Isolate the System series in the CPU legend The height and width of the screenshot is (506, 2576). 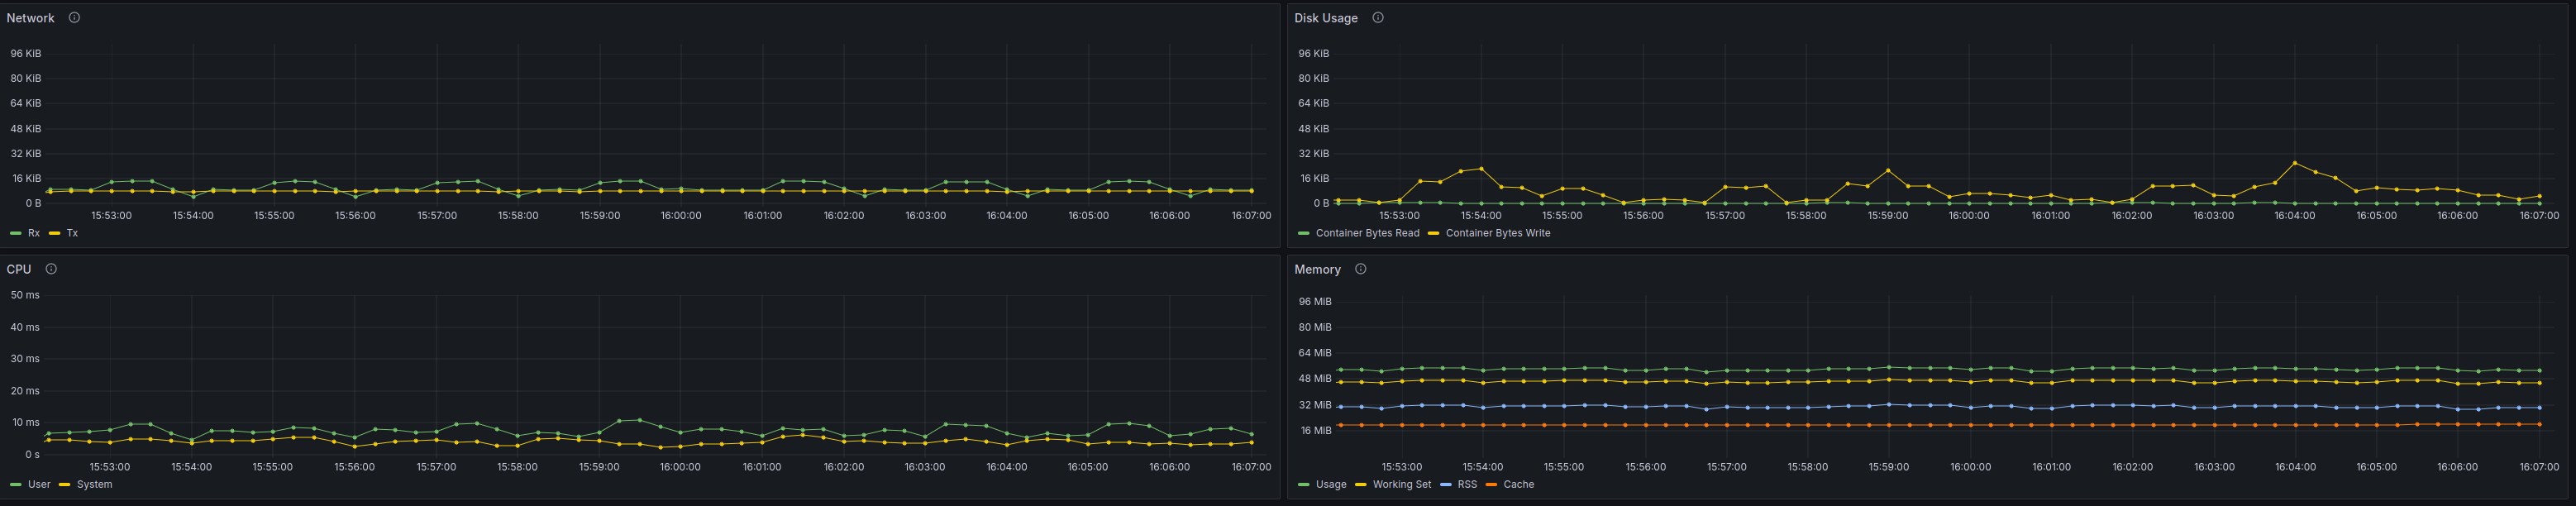click(94, 484)
